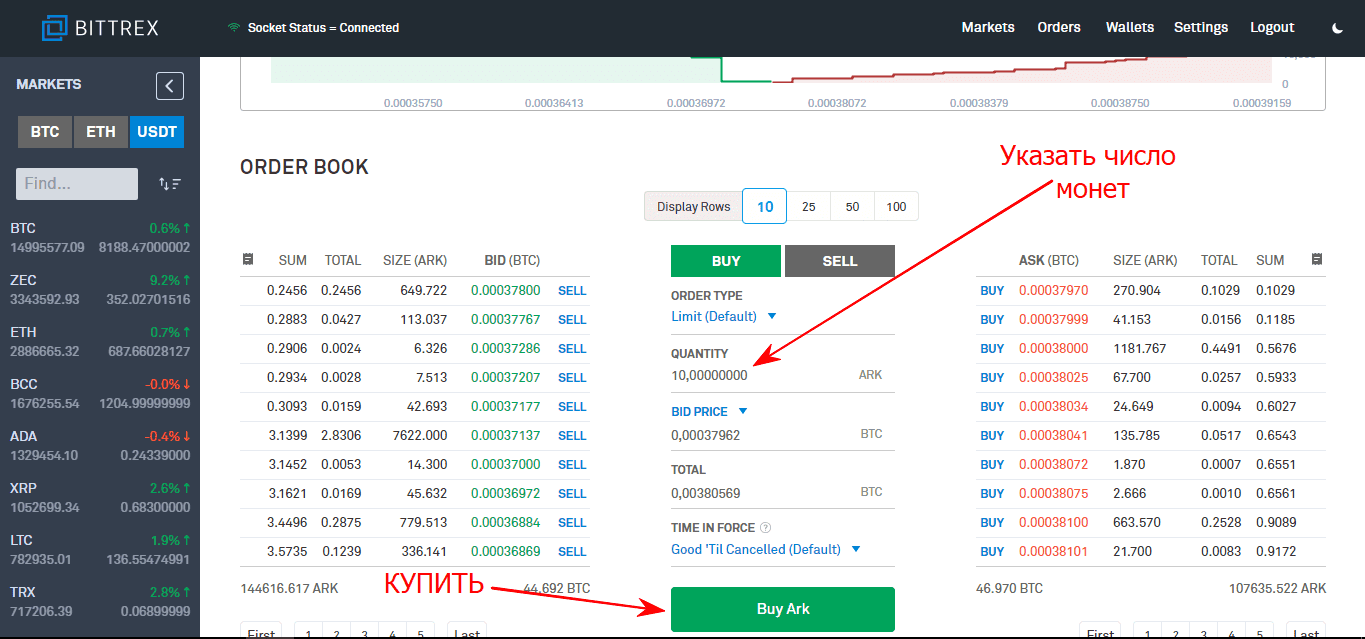The height and width of the screenshot is (639, 1365).
Task: Click the Bittrex logo icon
Action: pos(53,28)
